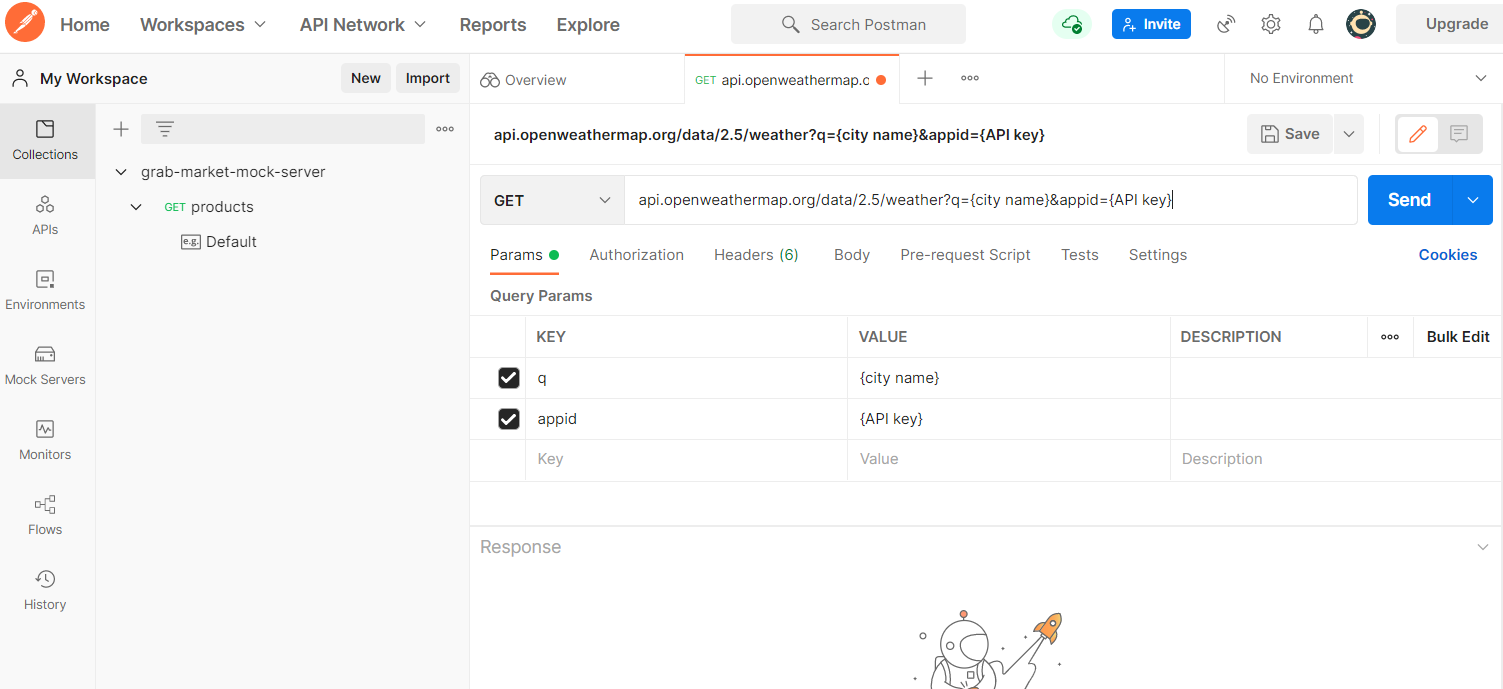Image resolution: width=1503 pixels, height=689 pixels.
Task: Open query params column options ellipsis
Action: tap(1390, 337)
